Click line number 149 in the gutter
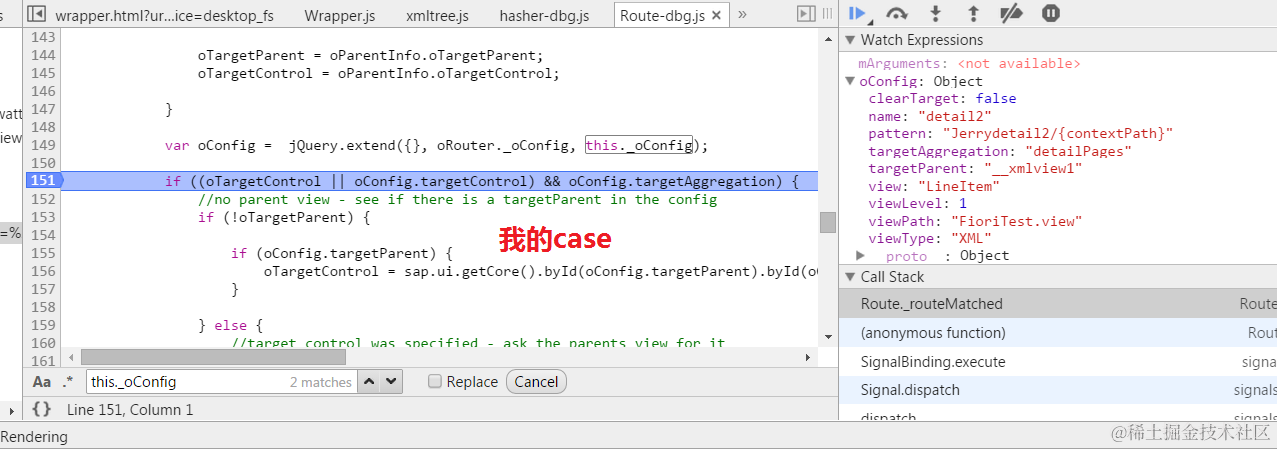 click(x=43, y=145)
